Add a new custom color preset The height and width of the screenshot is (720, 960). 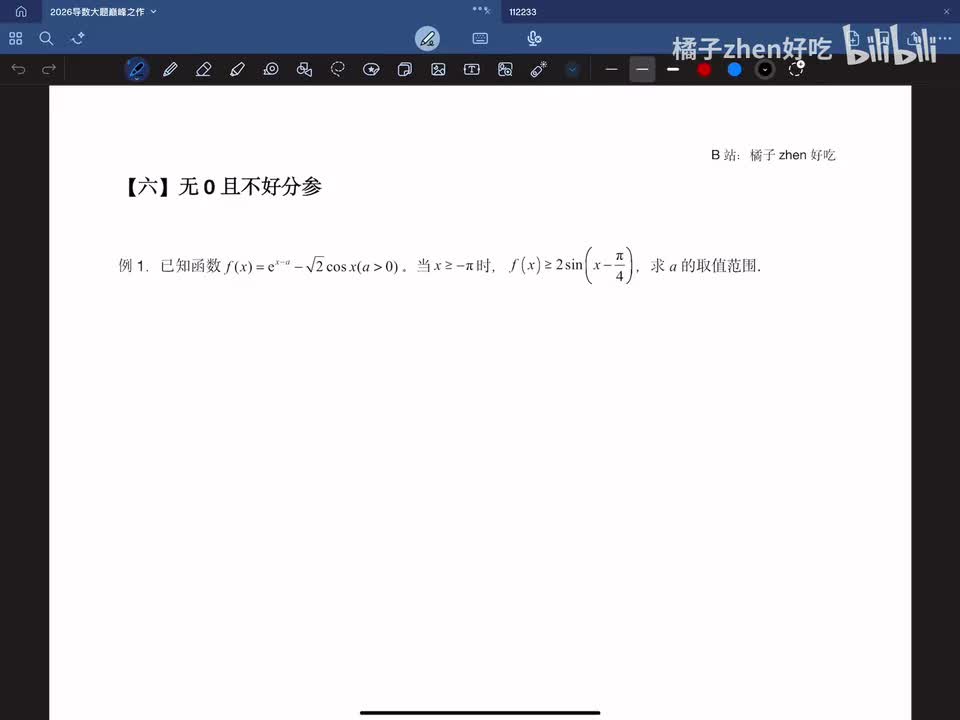pyautogui.click(x=796, y=69)
